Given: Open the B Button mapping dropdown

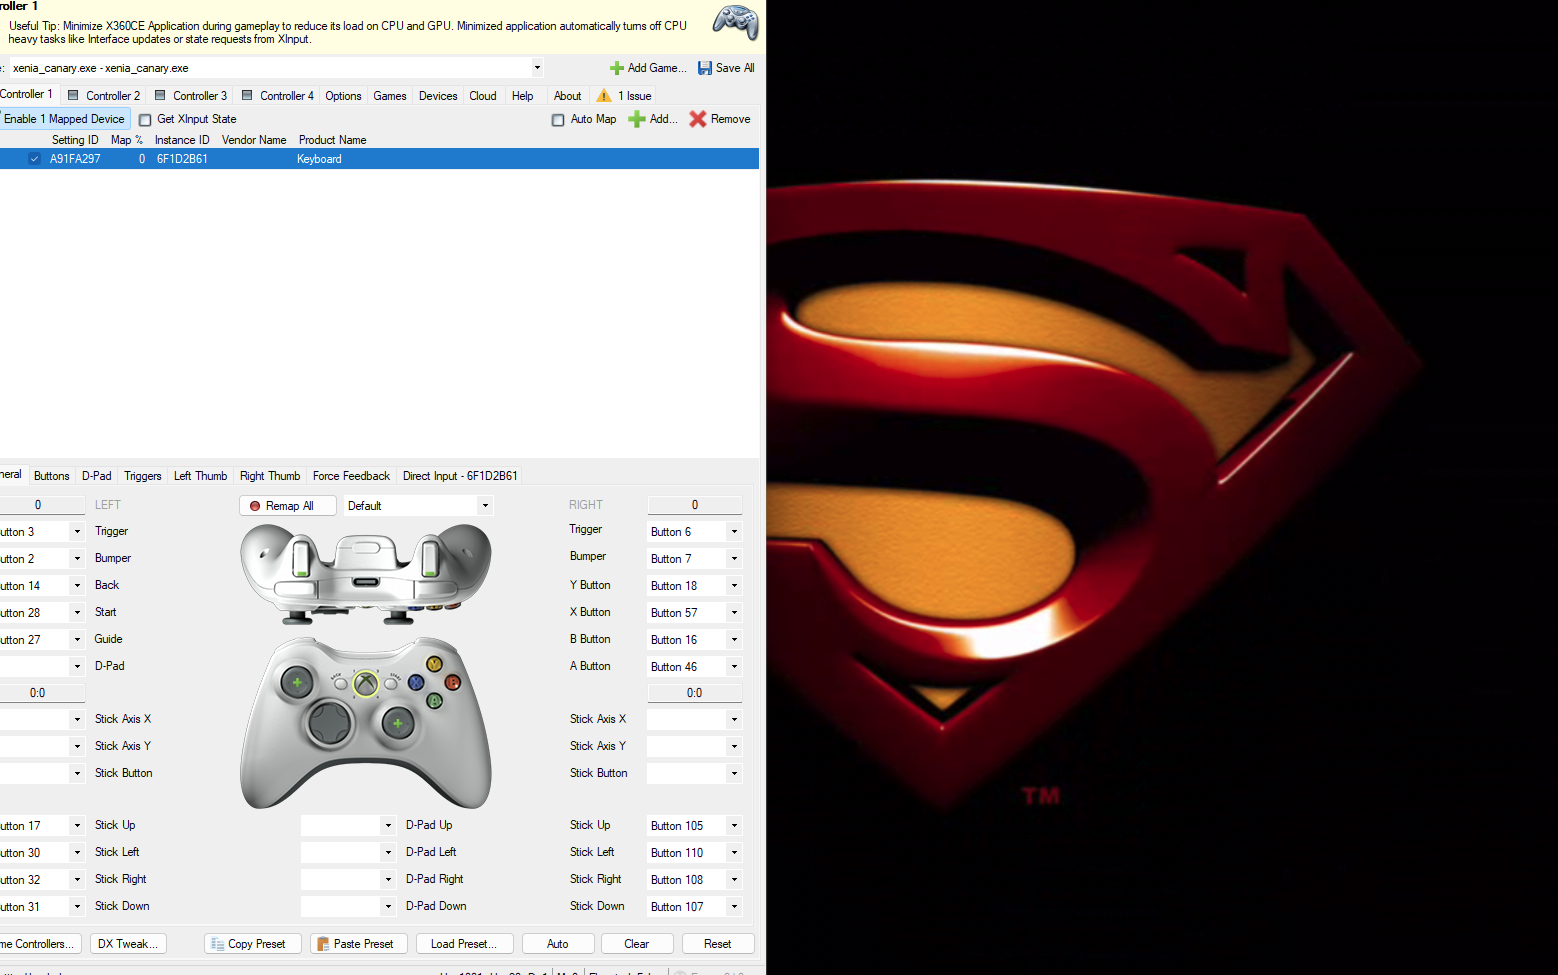Looking at the screenshot, I should [x=734, y=640].
